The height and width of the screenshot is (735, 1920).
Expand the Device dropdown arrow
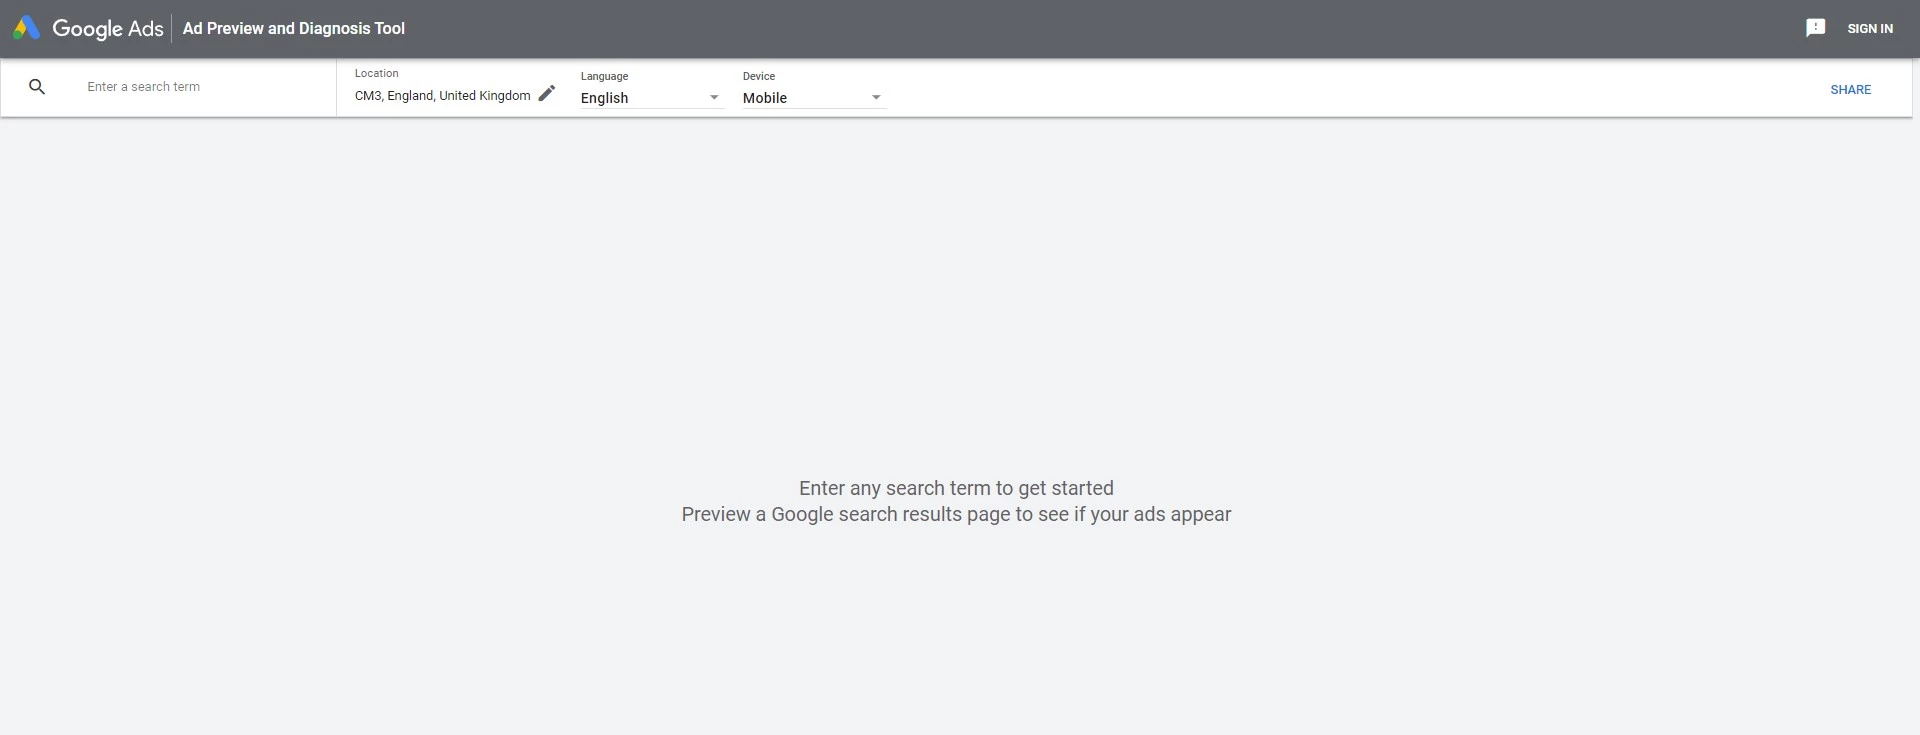876,98
